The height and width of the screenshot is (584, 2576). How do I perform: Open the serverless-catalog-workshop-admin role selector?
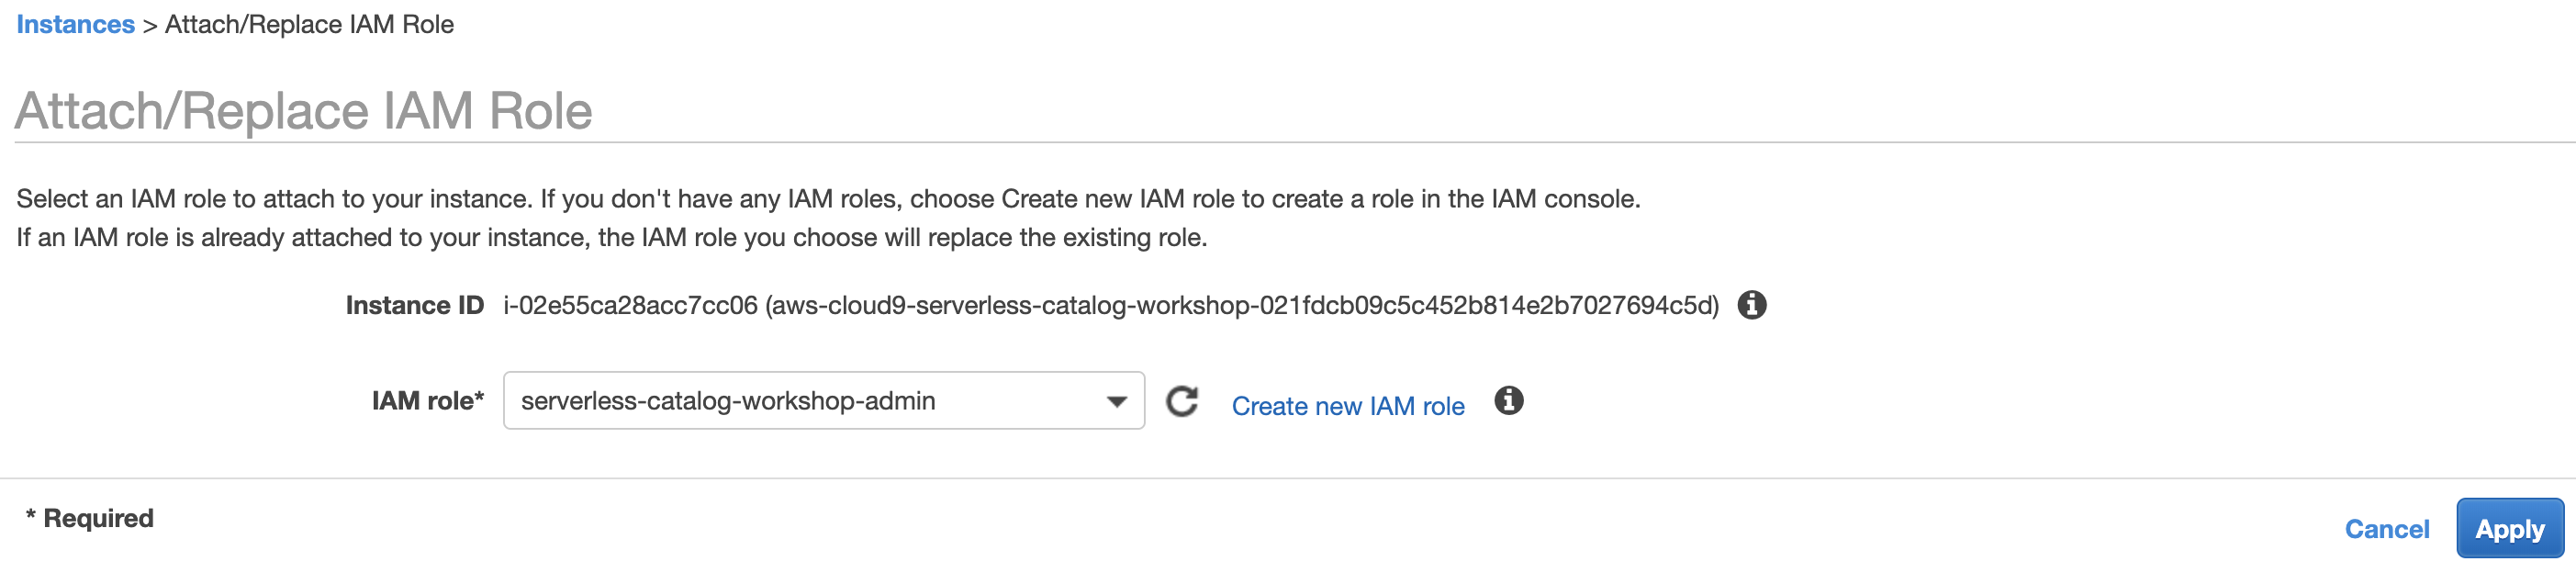point(823,401)
